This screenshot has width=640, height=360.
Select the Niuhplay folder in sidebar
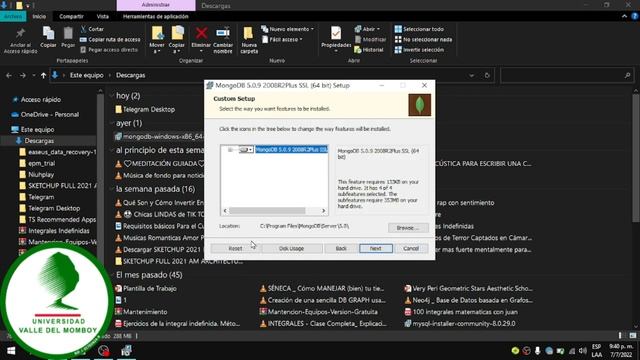click(x=41, y=174)
